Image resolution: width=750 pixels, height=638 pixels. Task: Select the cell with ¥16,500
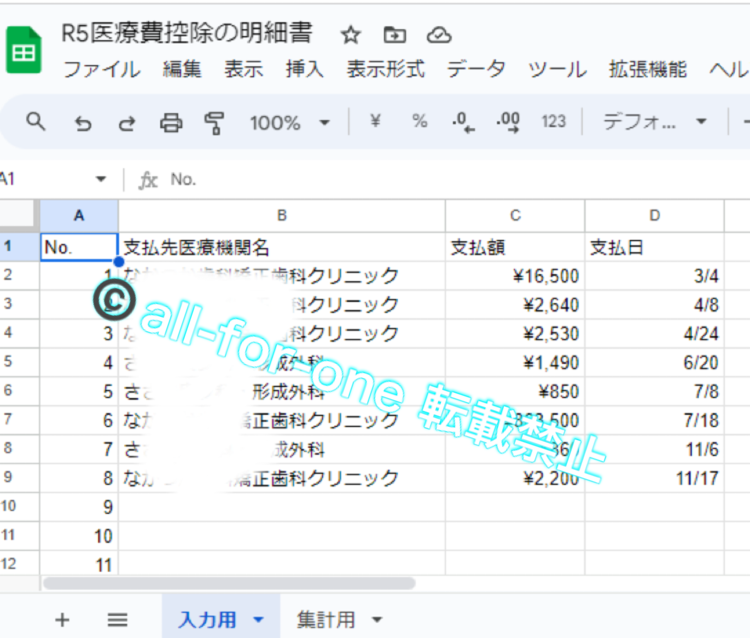pos(515,276)
